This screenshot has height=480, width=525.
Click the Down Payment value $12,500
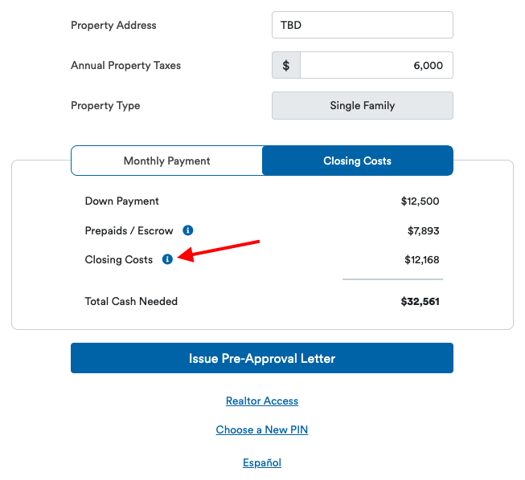pyautogui.click(x=420, y=201)
